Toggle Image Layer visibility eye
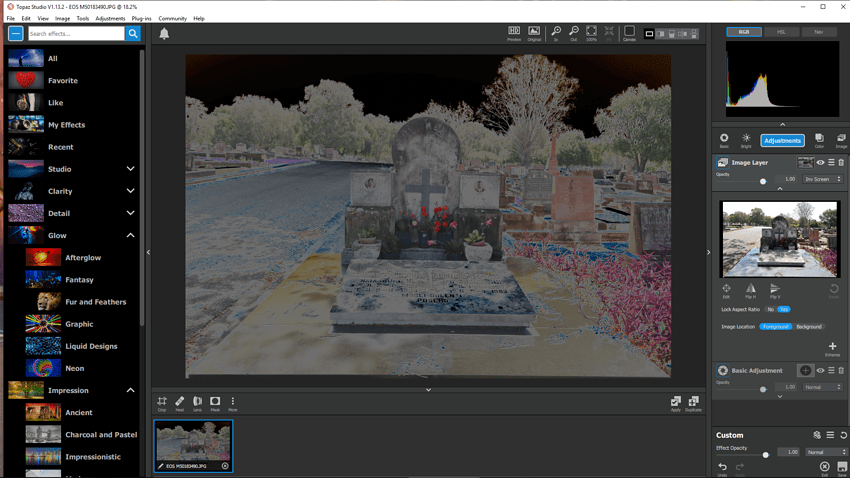This screenshot has height=478, width=850. (821, 162)
